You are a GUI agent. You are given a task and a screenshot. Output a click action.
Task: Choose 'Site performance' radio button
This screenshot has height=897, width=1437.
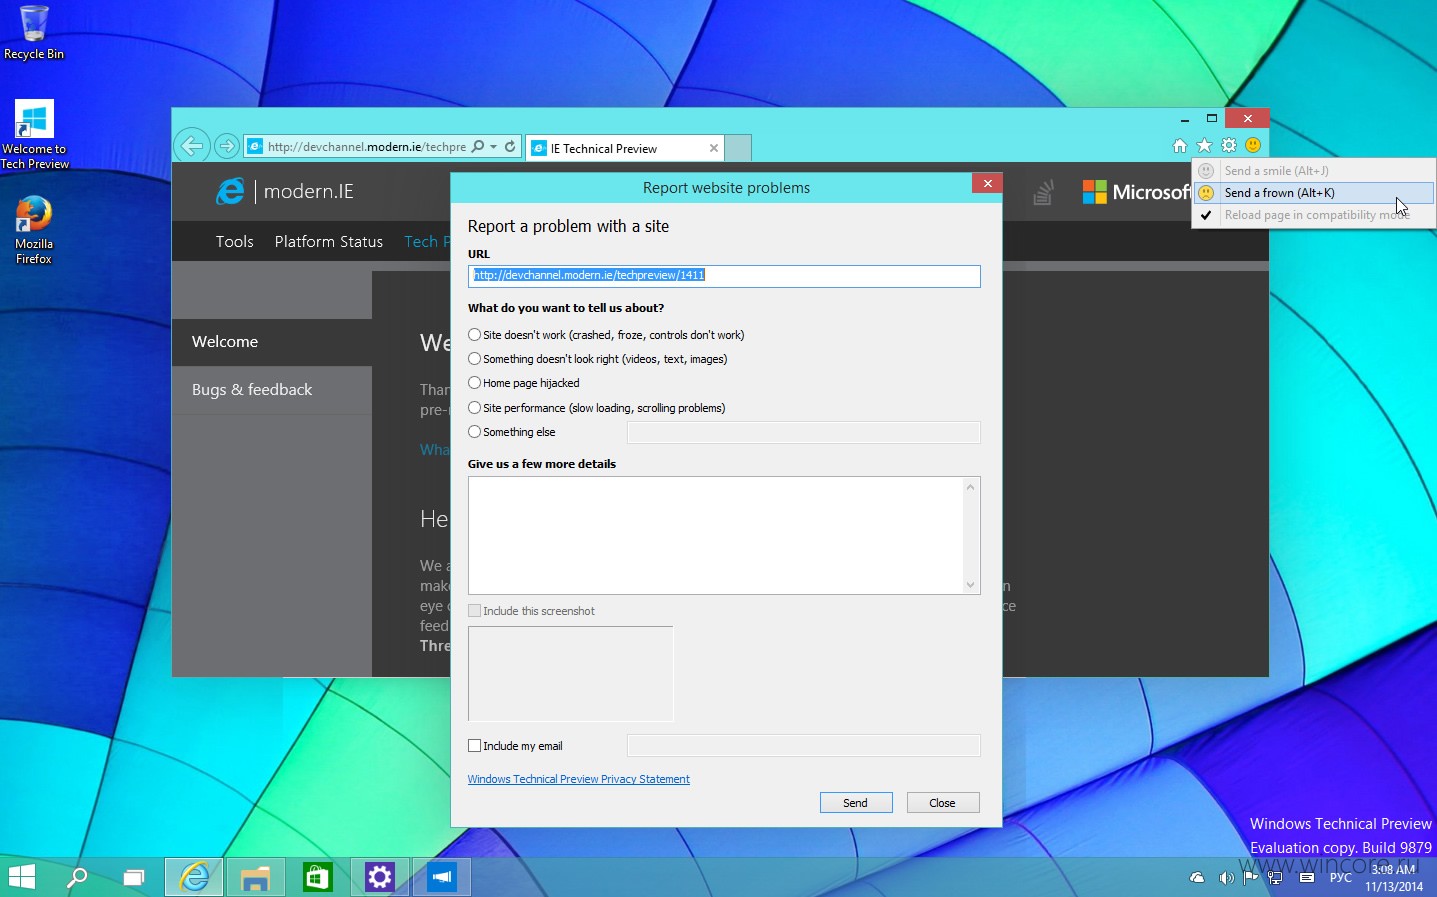(475, 408)
